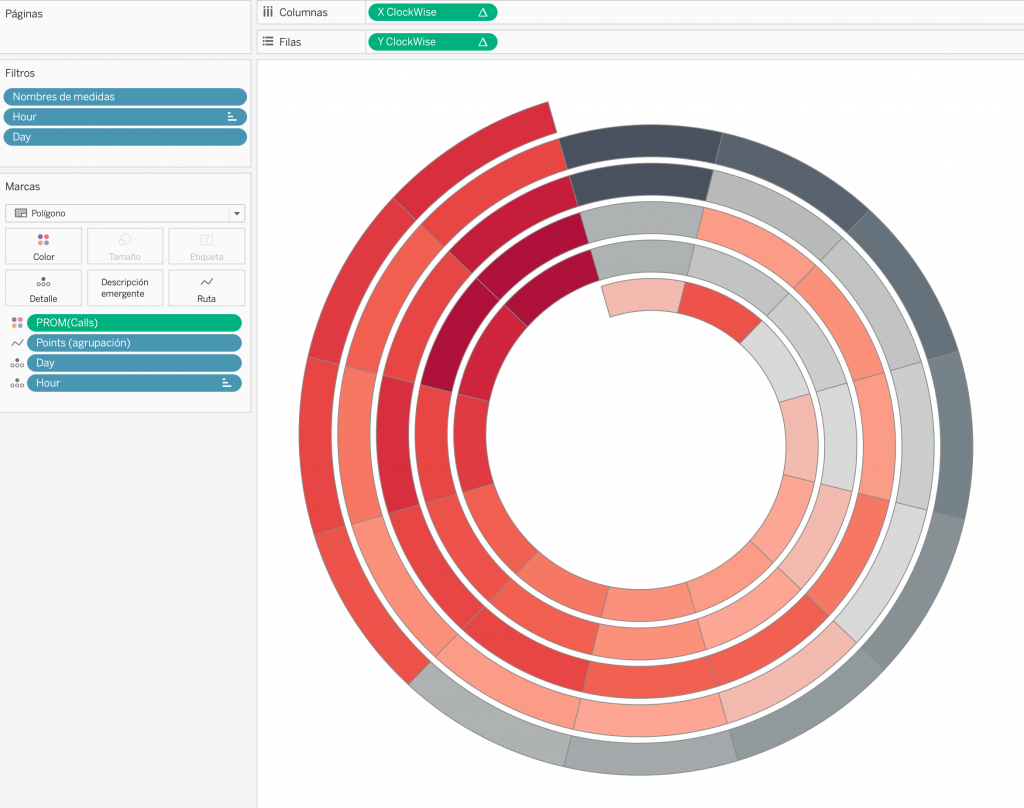The image size is (1024, 808).
Task: Select the Day filter pill
Action: click(x=125, y=137)
